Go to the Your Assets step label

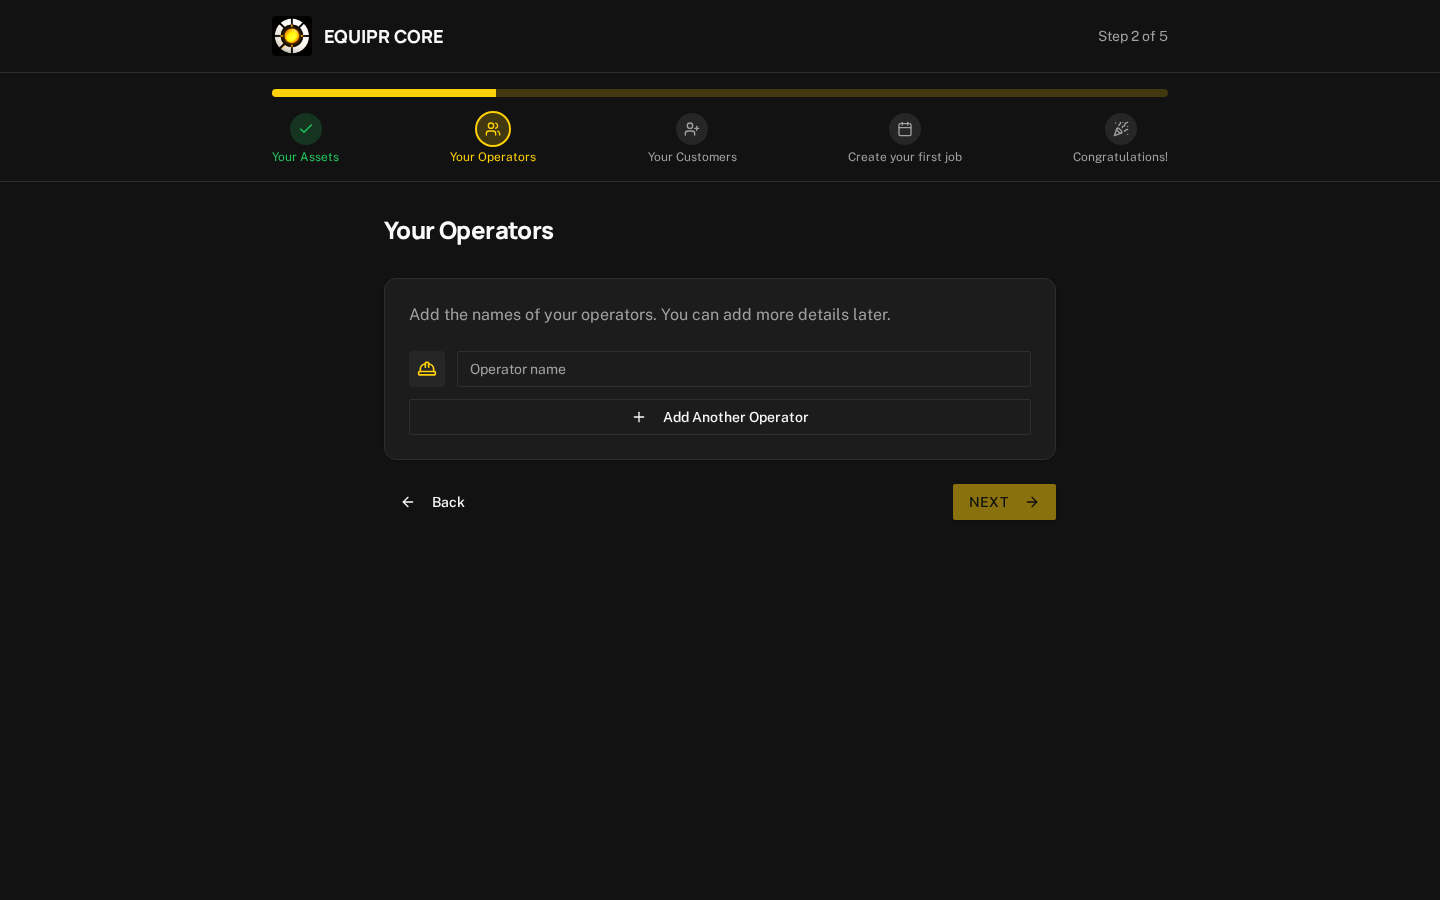[306, 157]
